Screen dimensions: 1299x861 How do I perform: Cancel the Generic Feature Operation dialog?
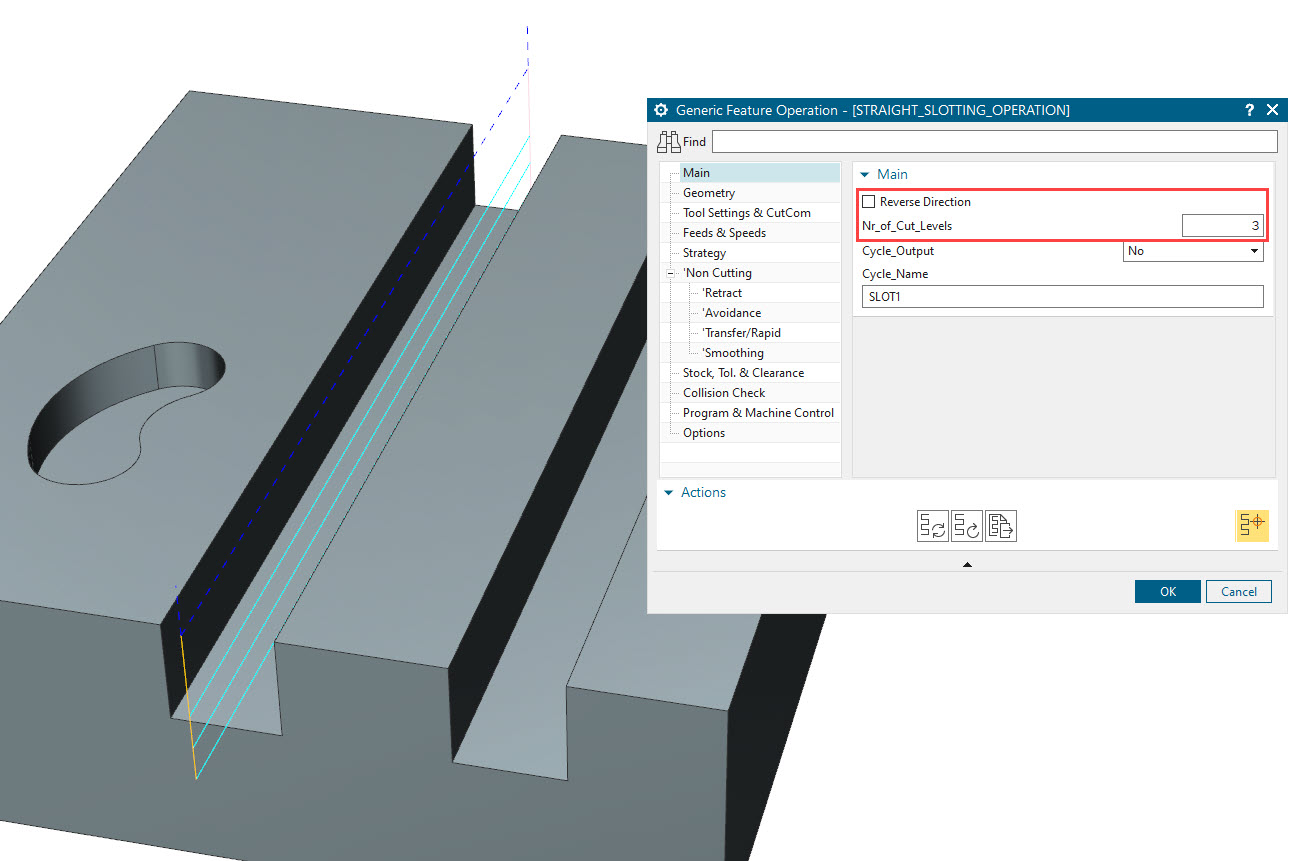[x=1238, y=591]
